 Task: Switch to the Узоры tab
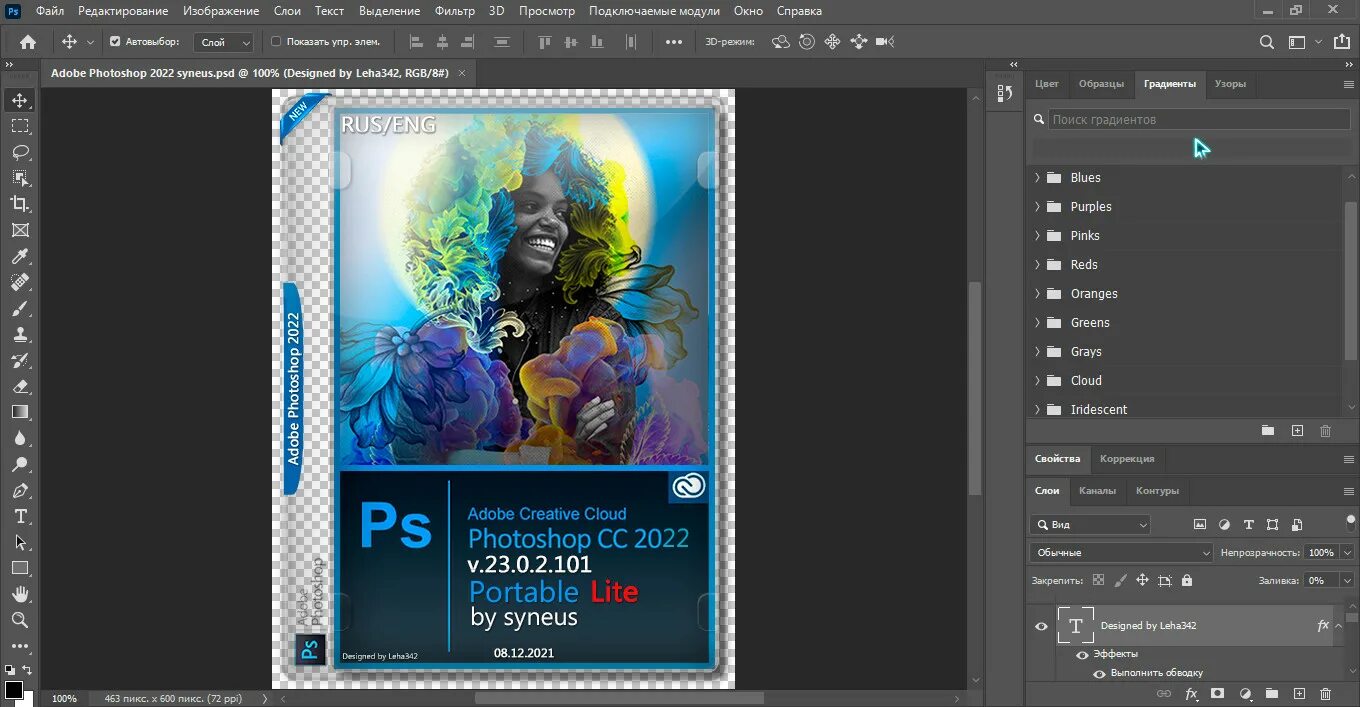(x=1230, y=84)
